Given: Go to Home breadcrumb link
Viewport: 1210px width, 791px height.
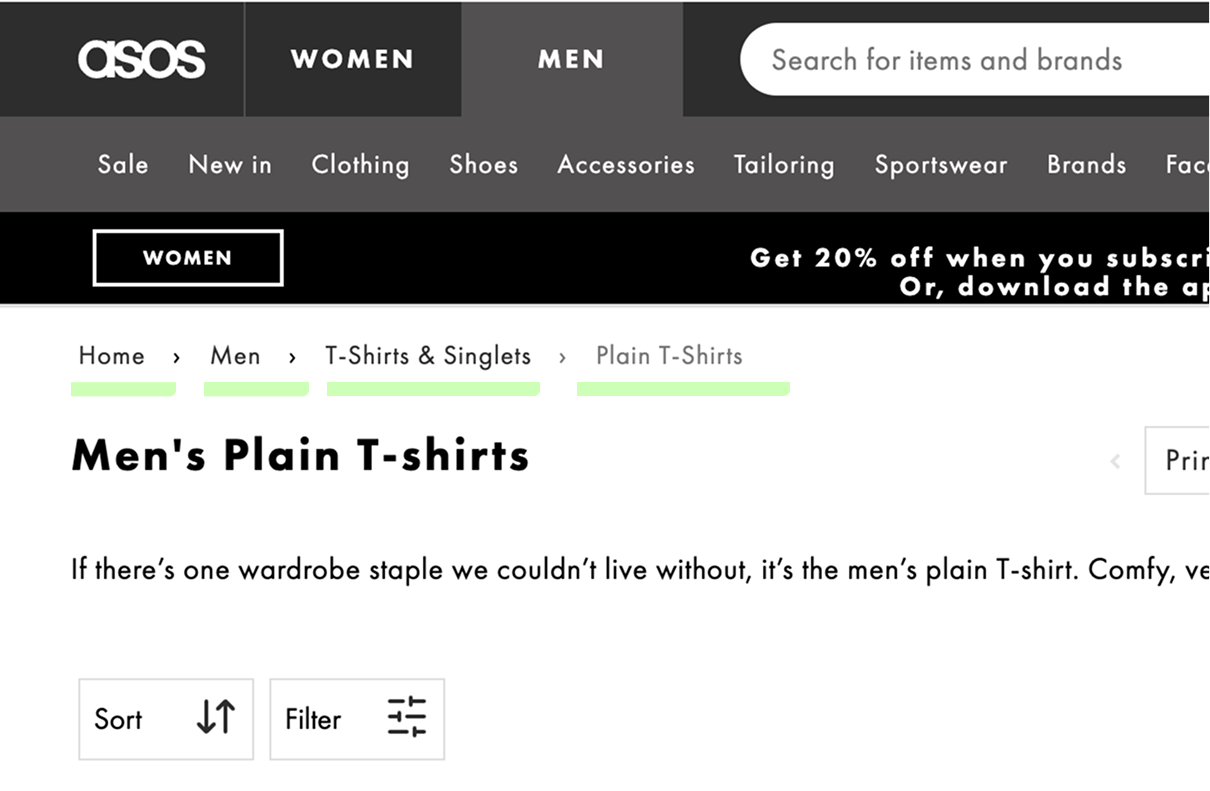Looking at the screenshot, I should [112, 356].
